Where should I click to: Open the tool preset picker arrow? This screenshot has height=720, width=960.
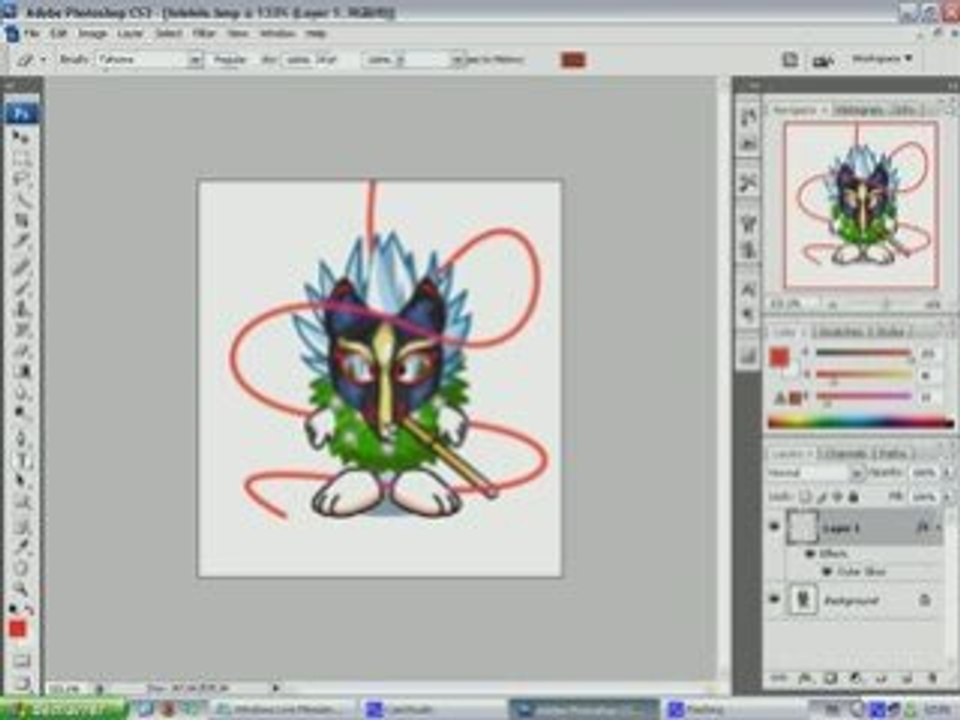(x=43, y=59)
